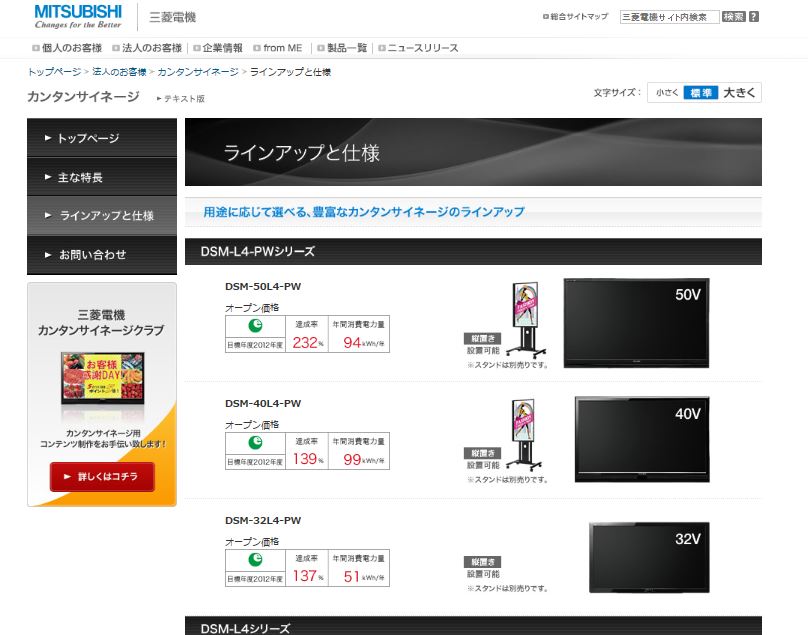Open the ニュースリリース menu
The height and width of the screenshot is (635, 808).
[418, 48]
